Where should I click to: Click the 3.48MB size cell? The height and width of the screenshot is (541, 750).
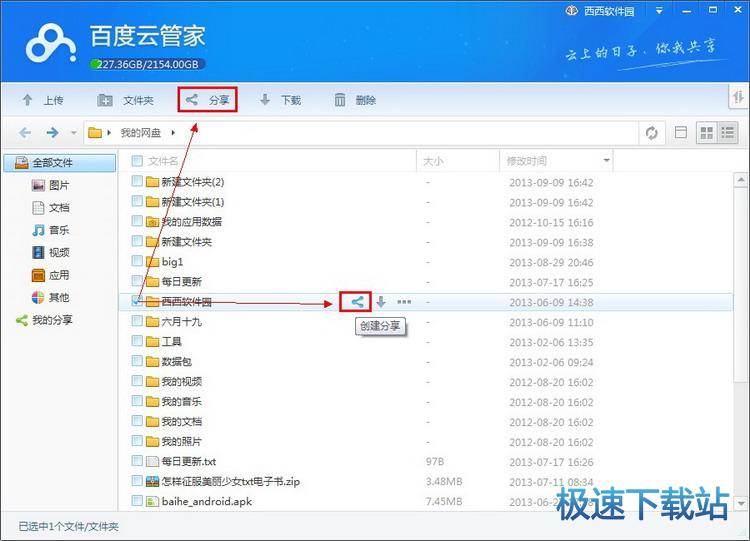click(x=444, y=482)
